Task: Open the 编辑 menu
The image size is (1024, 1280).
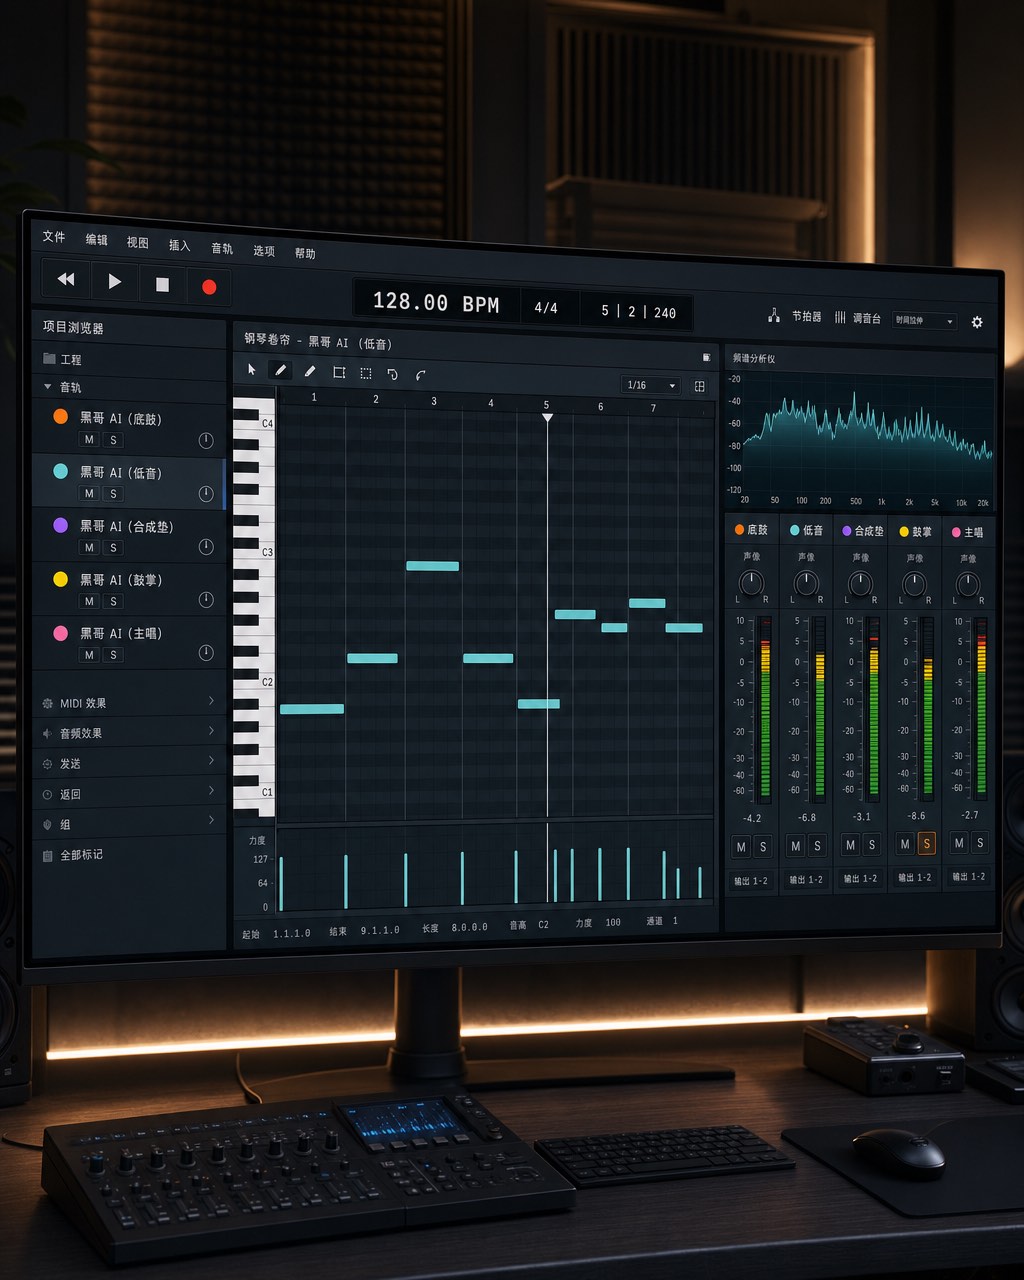Action: [x=96, y=240]
